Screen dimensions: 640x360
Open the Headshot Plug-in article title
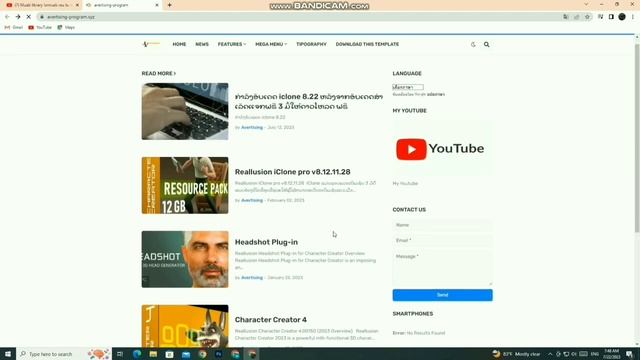266,242
